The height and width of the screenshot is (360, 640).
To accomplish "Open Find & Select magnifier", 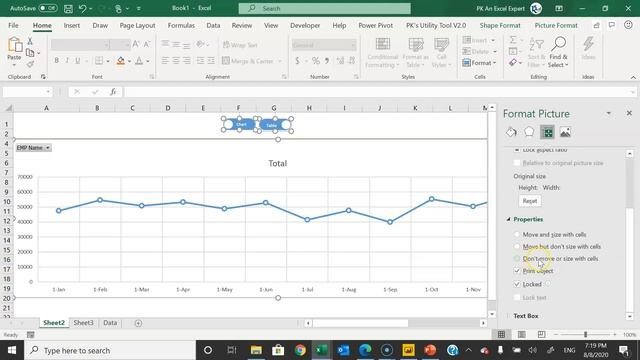I will tap(558, 53).
